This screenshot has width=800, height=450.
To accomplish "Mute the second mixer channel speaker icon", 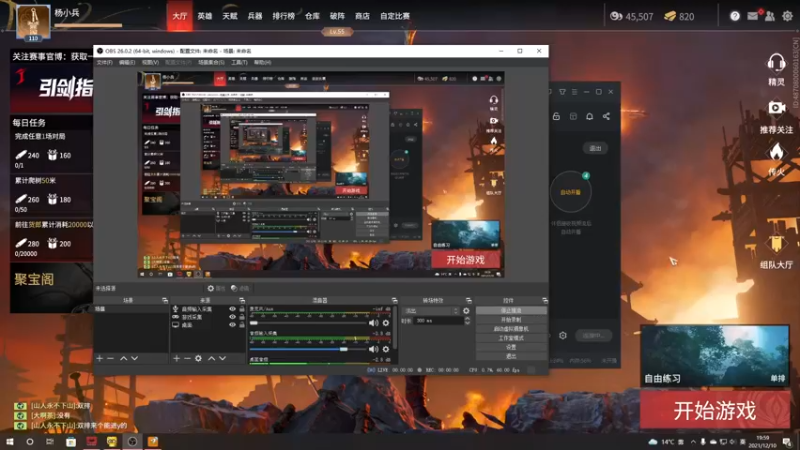I will [x=373, y=349].
